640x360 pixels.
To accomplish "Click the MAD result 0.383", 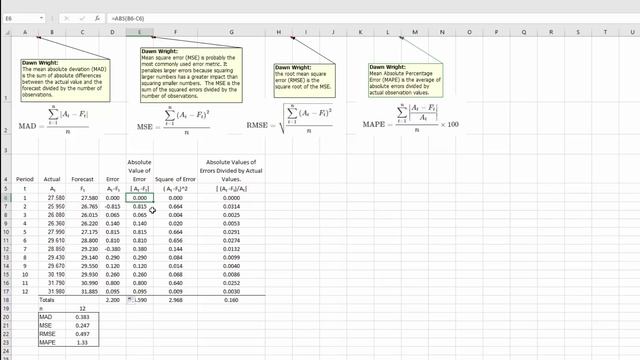I will [82, 317].
